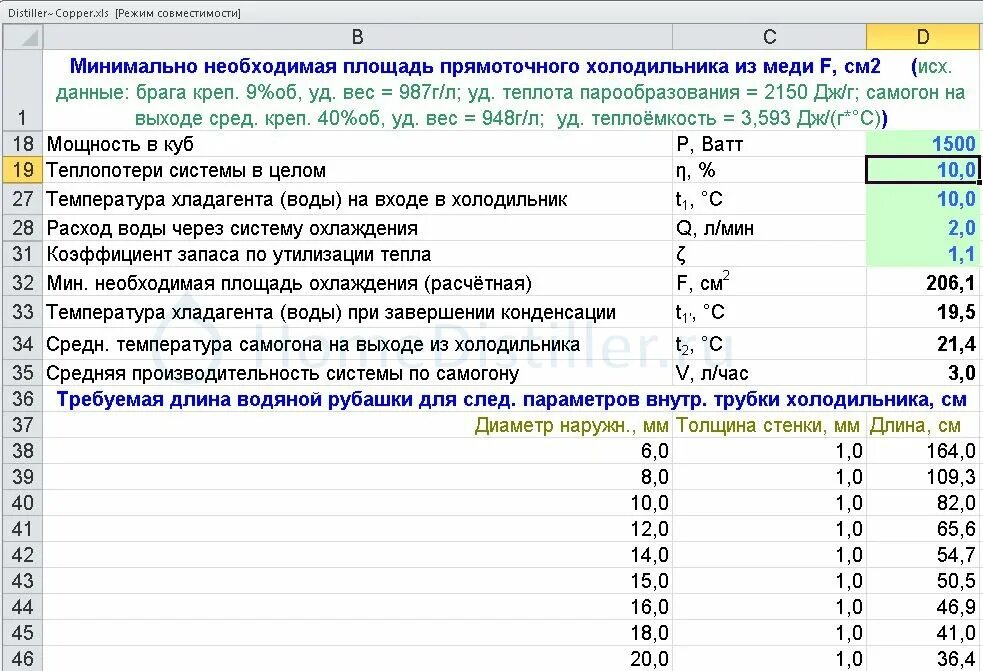
Task: Select column D header
Action: 922,37
